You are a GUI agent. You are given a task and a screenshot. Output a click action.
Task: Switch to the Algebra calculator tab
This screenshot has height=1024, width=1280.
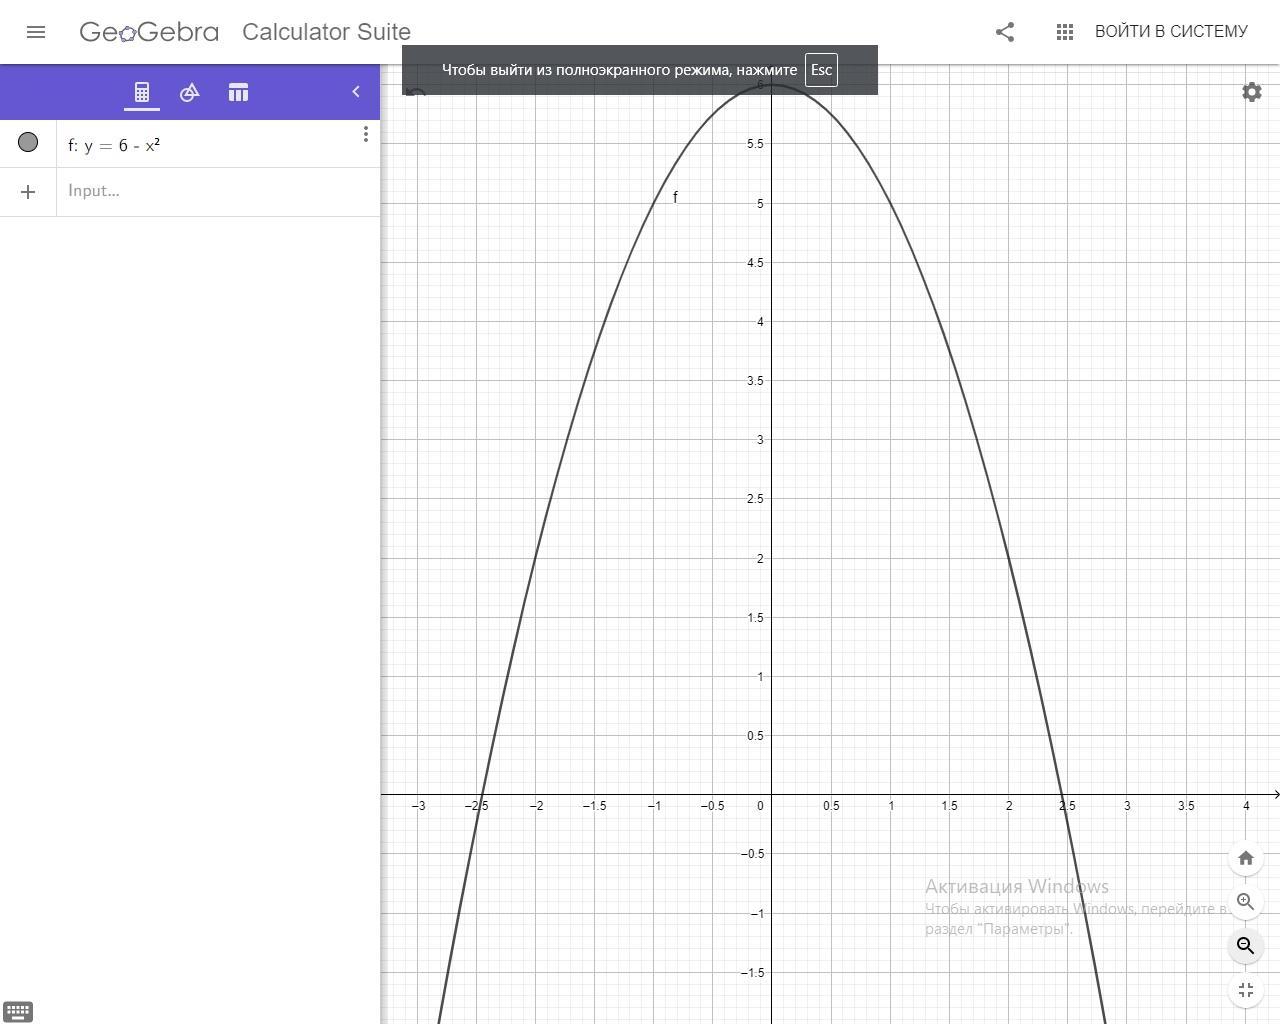[x=142, y=92]
